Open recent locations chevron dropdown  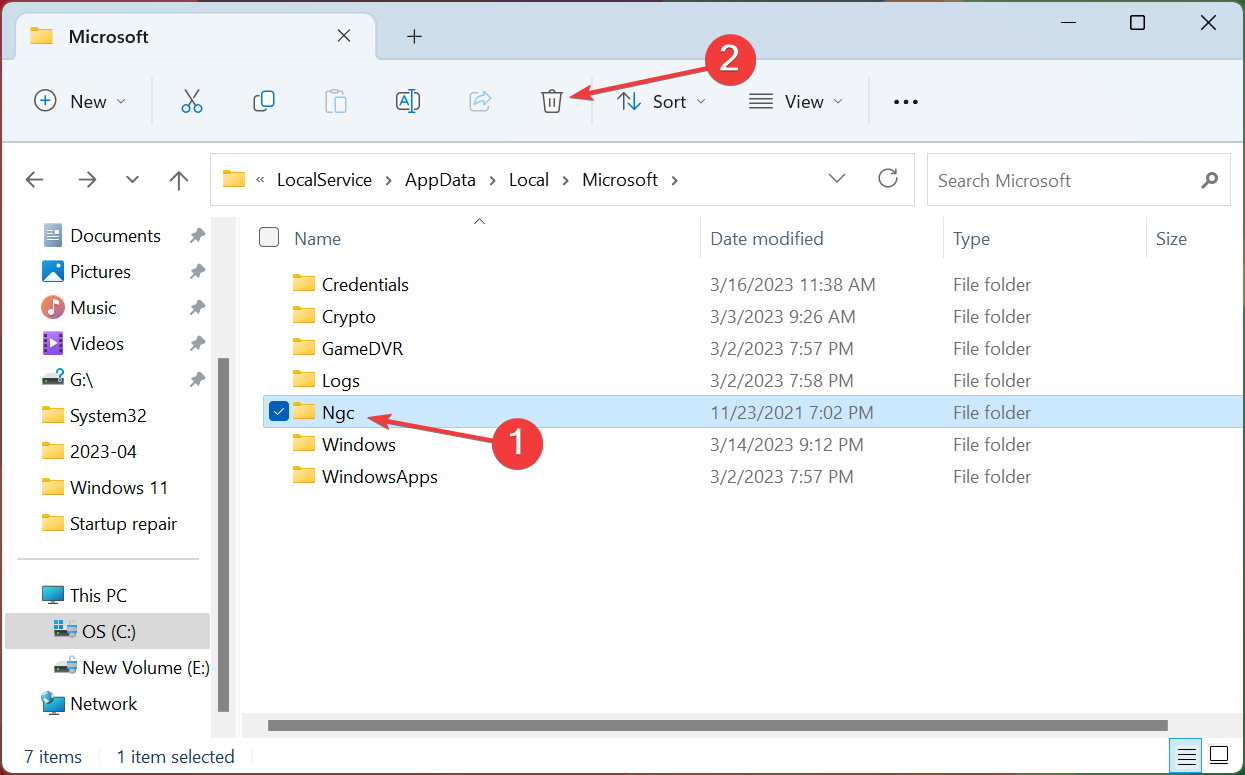coord(133,180)
